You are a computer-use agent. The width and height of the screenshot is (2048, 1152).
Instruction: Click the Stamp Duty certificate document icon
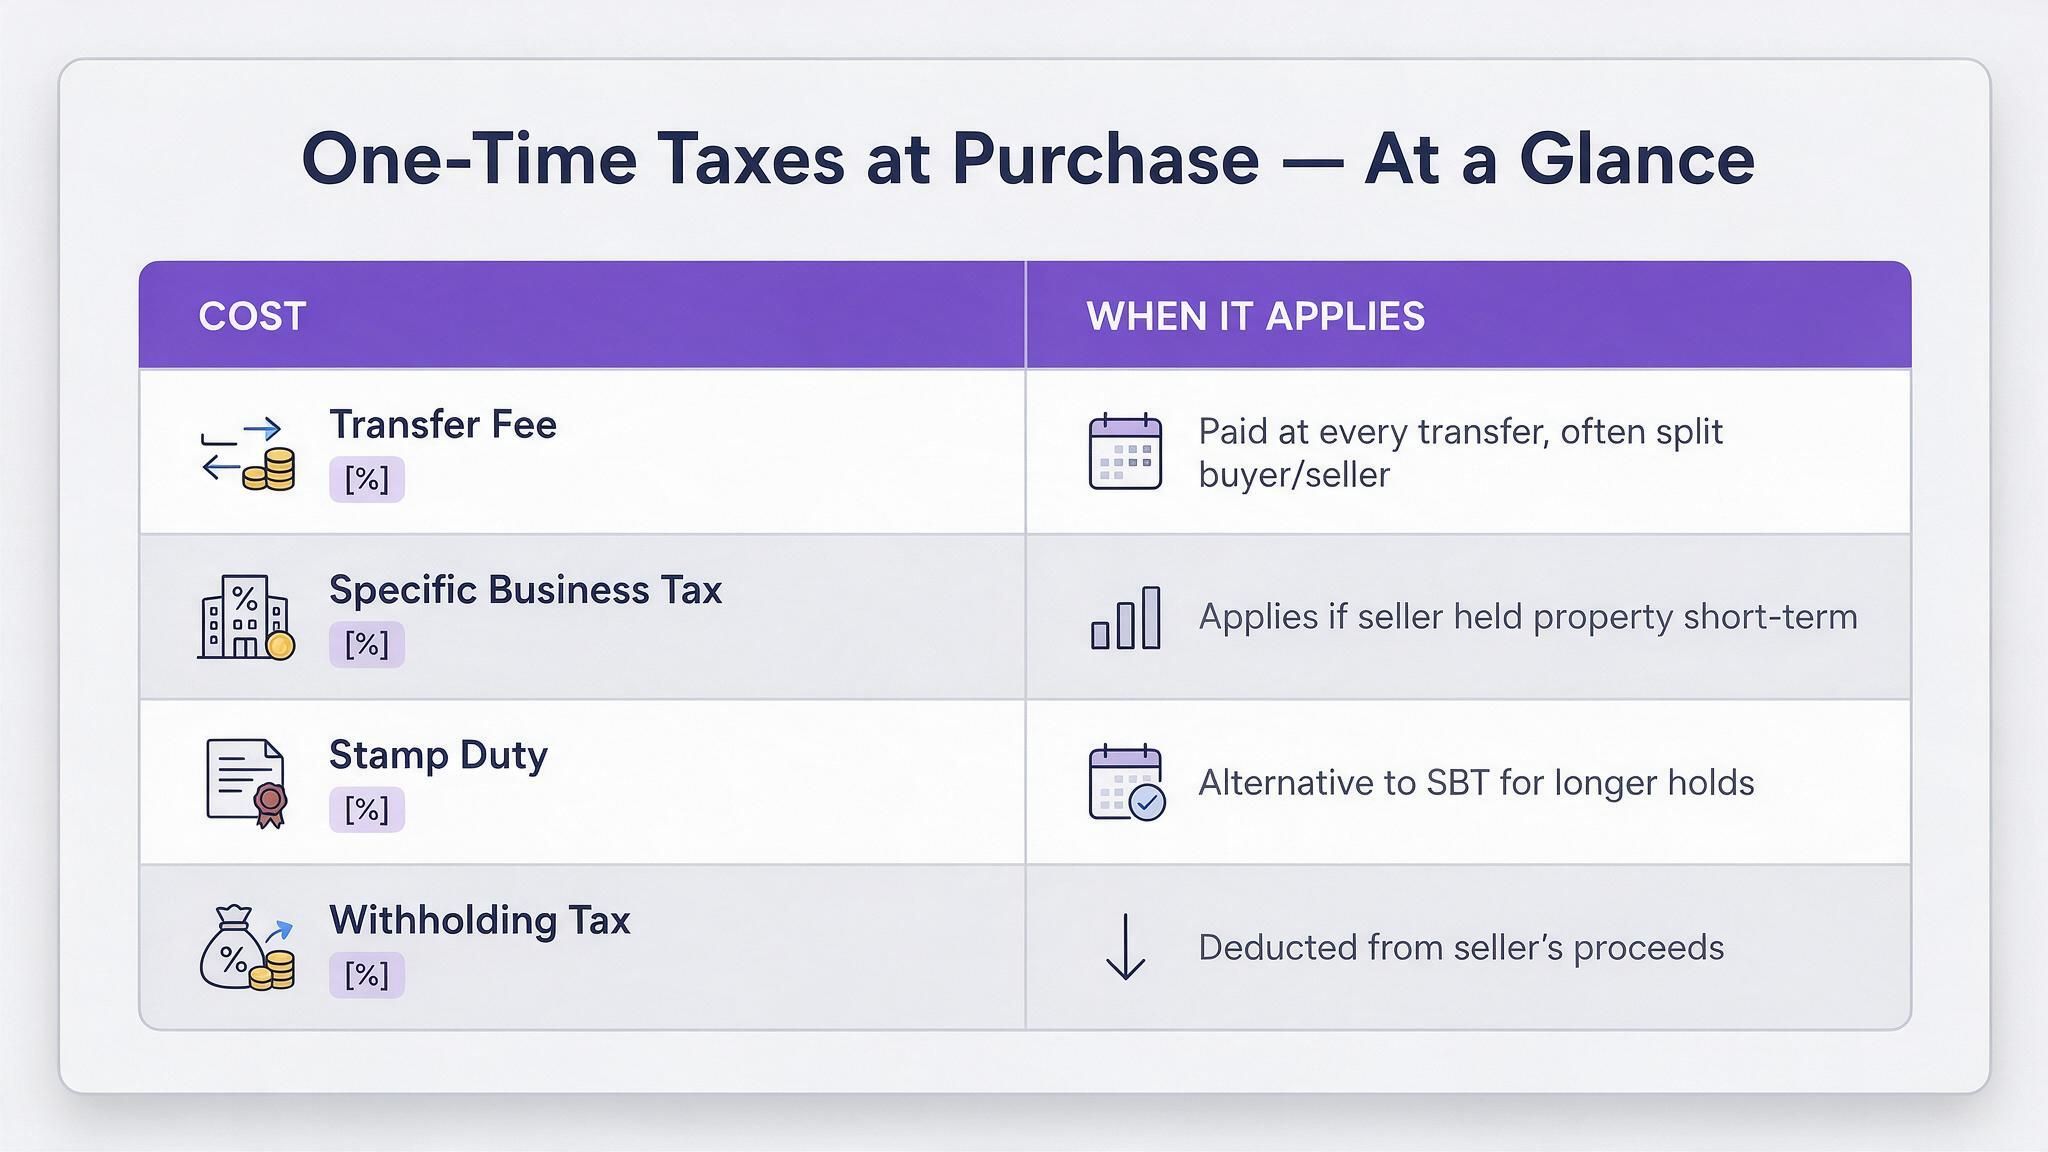(x=246, y=783)
